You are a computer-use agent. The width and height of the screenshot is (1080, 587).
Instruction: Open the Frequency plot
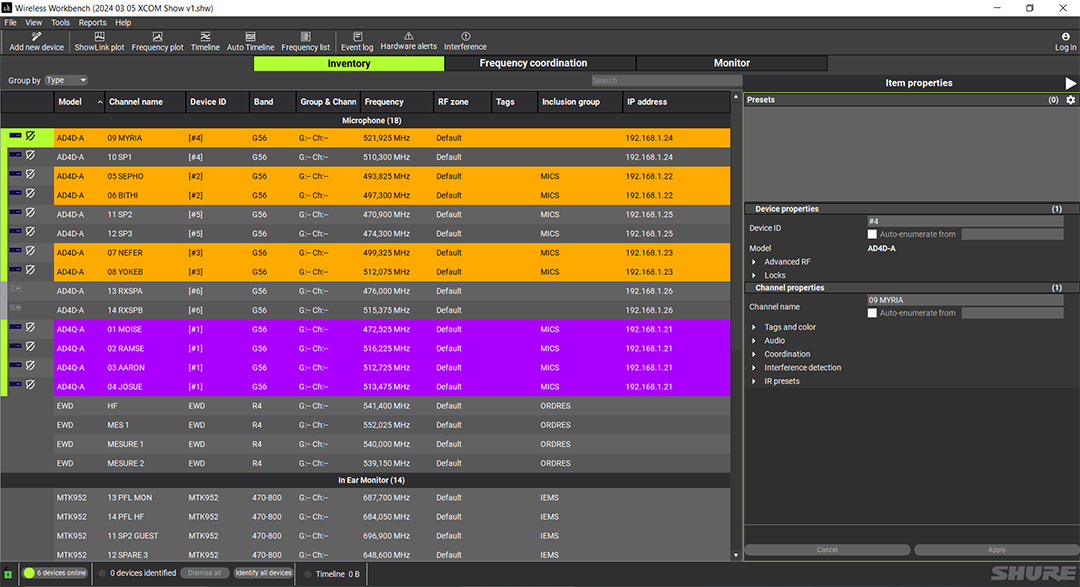(x=157, y=41)
